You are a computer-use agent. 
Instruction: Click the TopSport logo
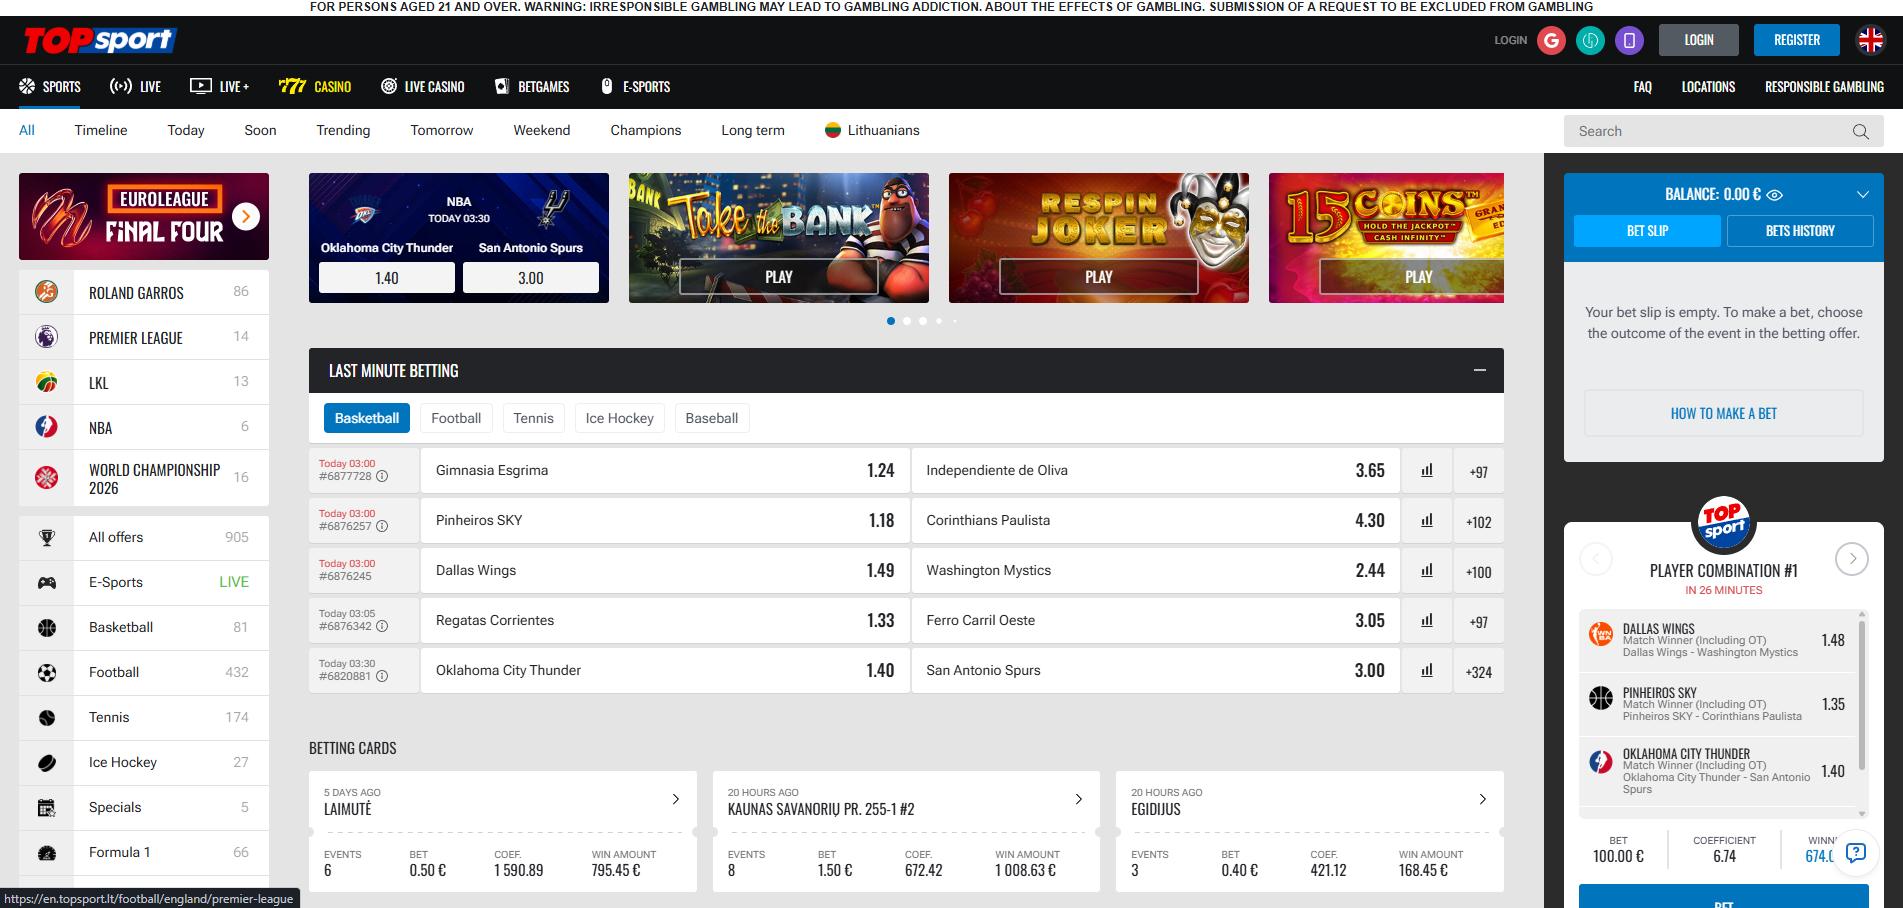(100, 40)
